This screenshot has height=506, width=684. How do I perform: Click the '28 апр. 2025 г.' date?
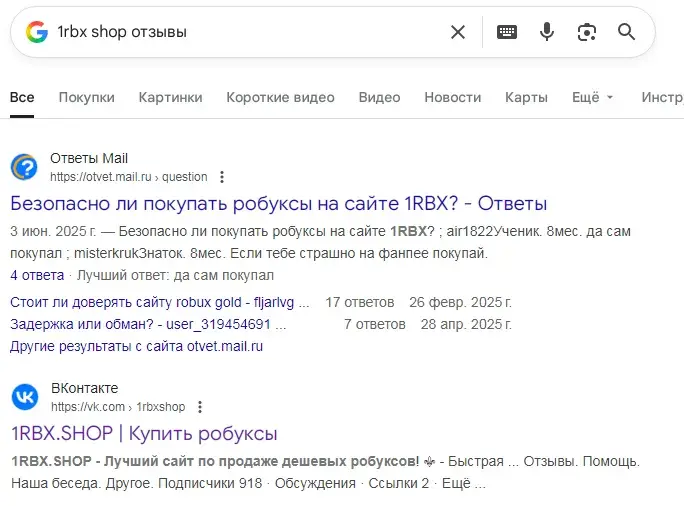click(x=466, y=325)
